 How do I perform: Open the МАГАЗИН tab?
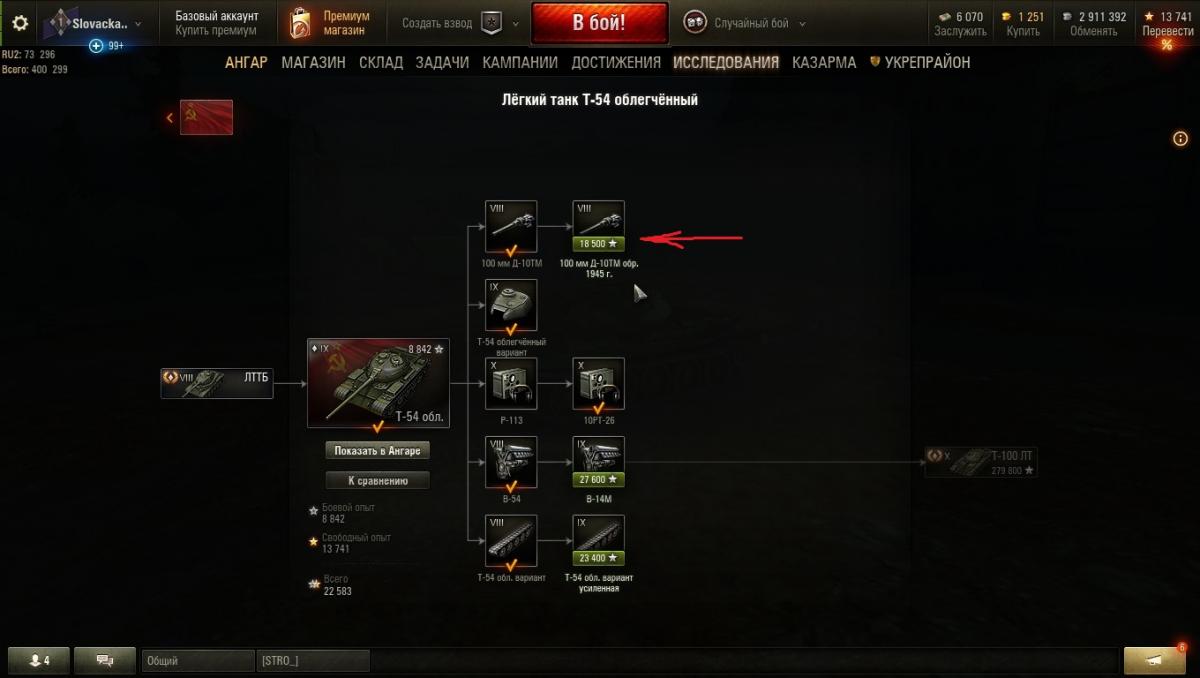313,62
